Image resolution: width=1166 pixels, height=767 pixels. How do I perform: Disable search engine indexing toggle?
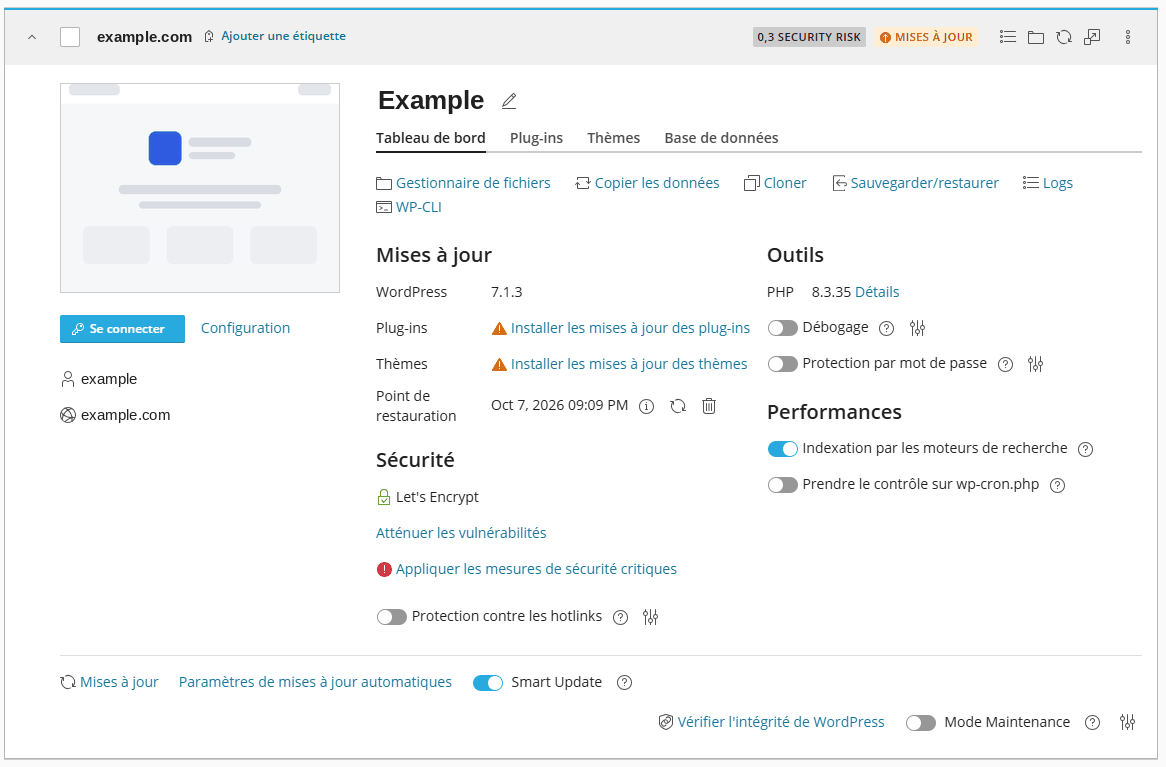[782, 449]
